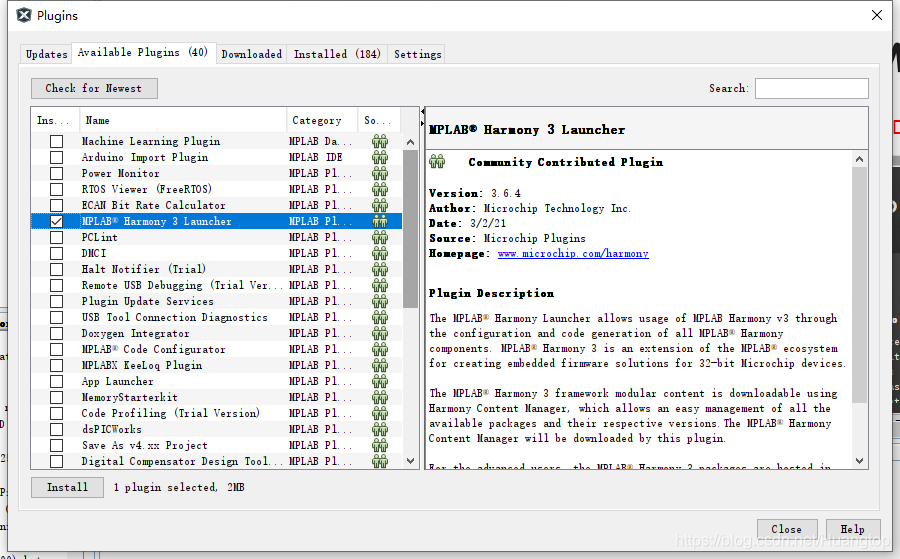Image resolution: width=900 pixels, height=559 pixels.
Task: Click the source icon for ECAN Bit Rate Calculator
Action: (x=379, y=205)
